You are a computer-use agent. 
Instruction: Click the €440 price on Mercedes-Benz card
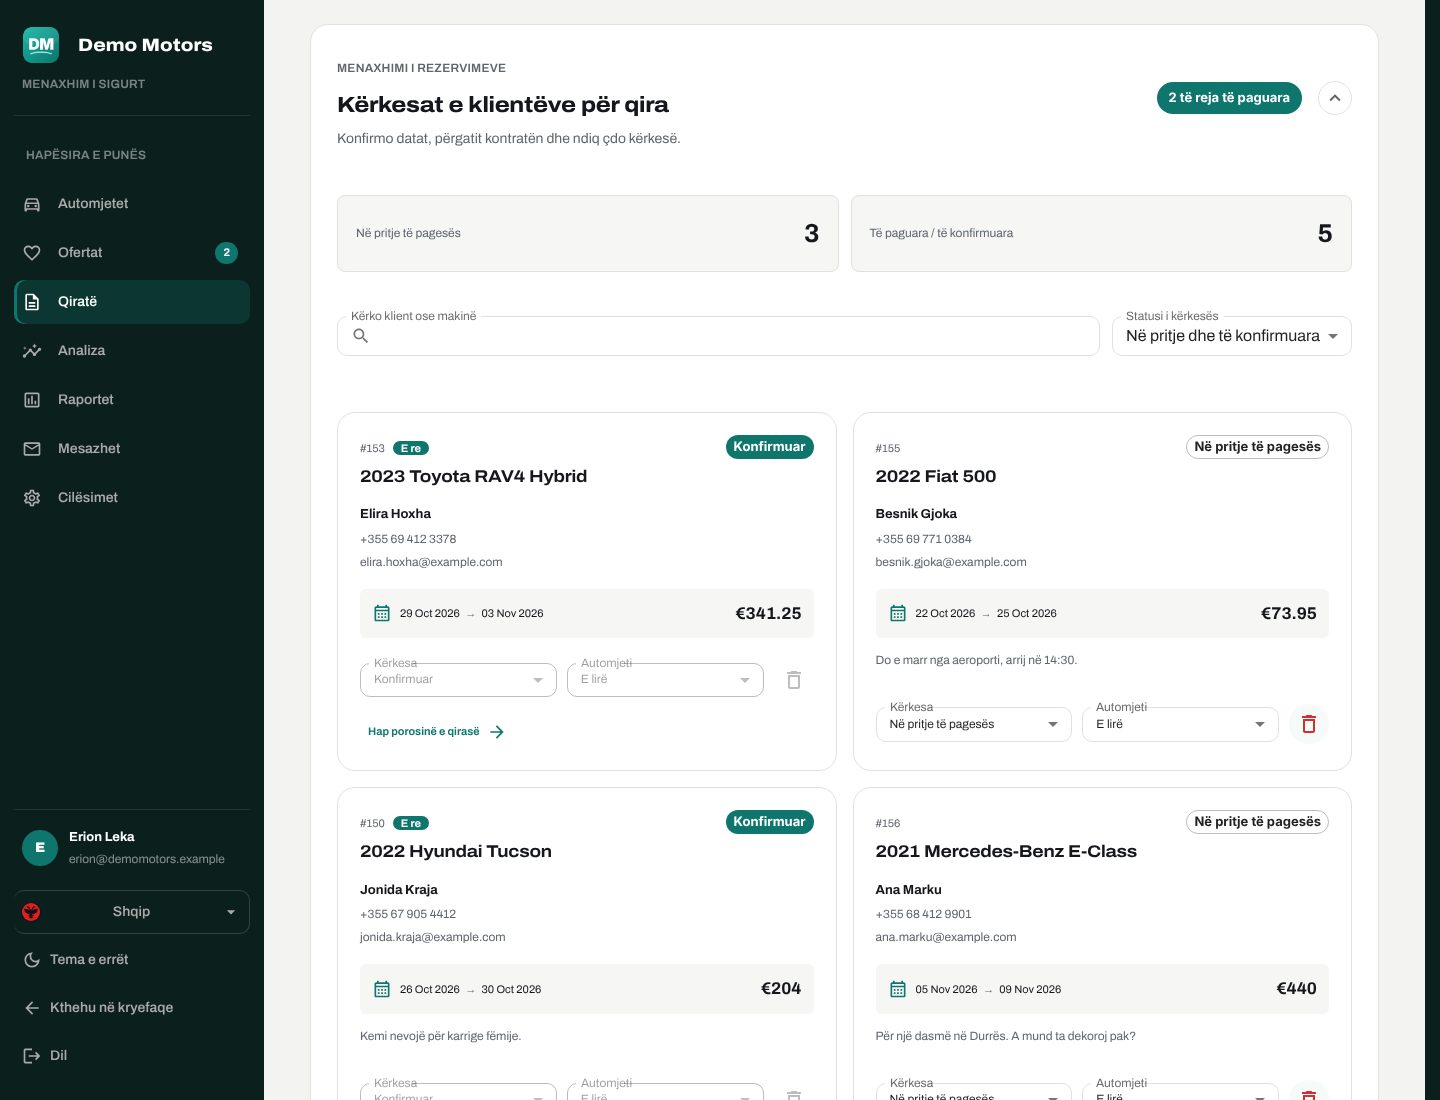pos(1296,989)
